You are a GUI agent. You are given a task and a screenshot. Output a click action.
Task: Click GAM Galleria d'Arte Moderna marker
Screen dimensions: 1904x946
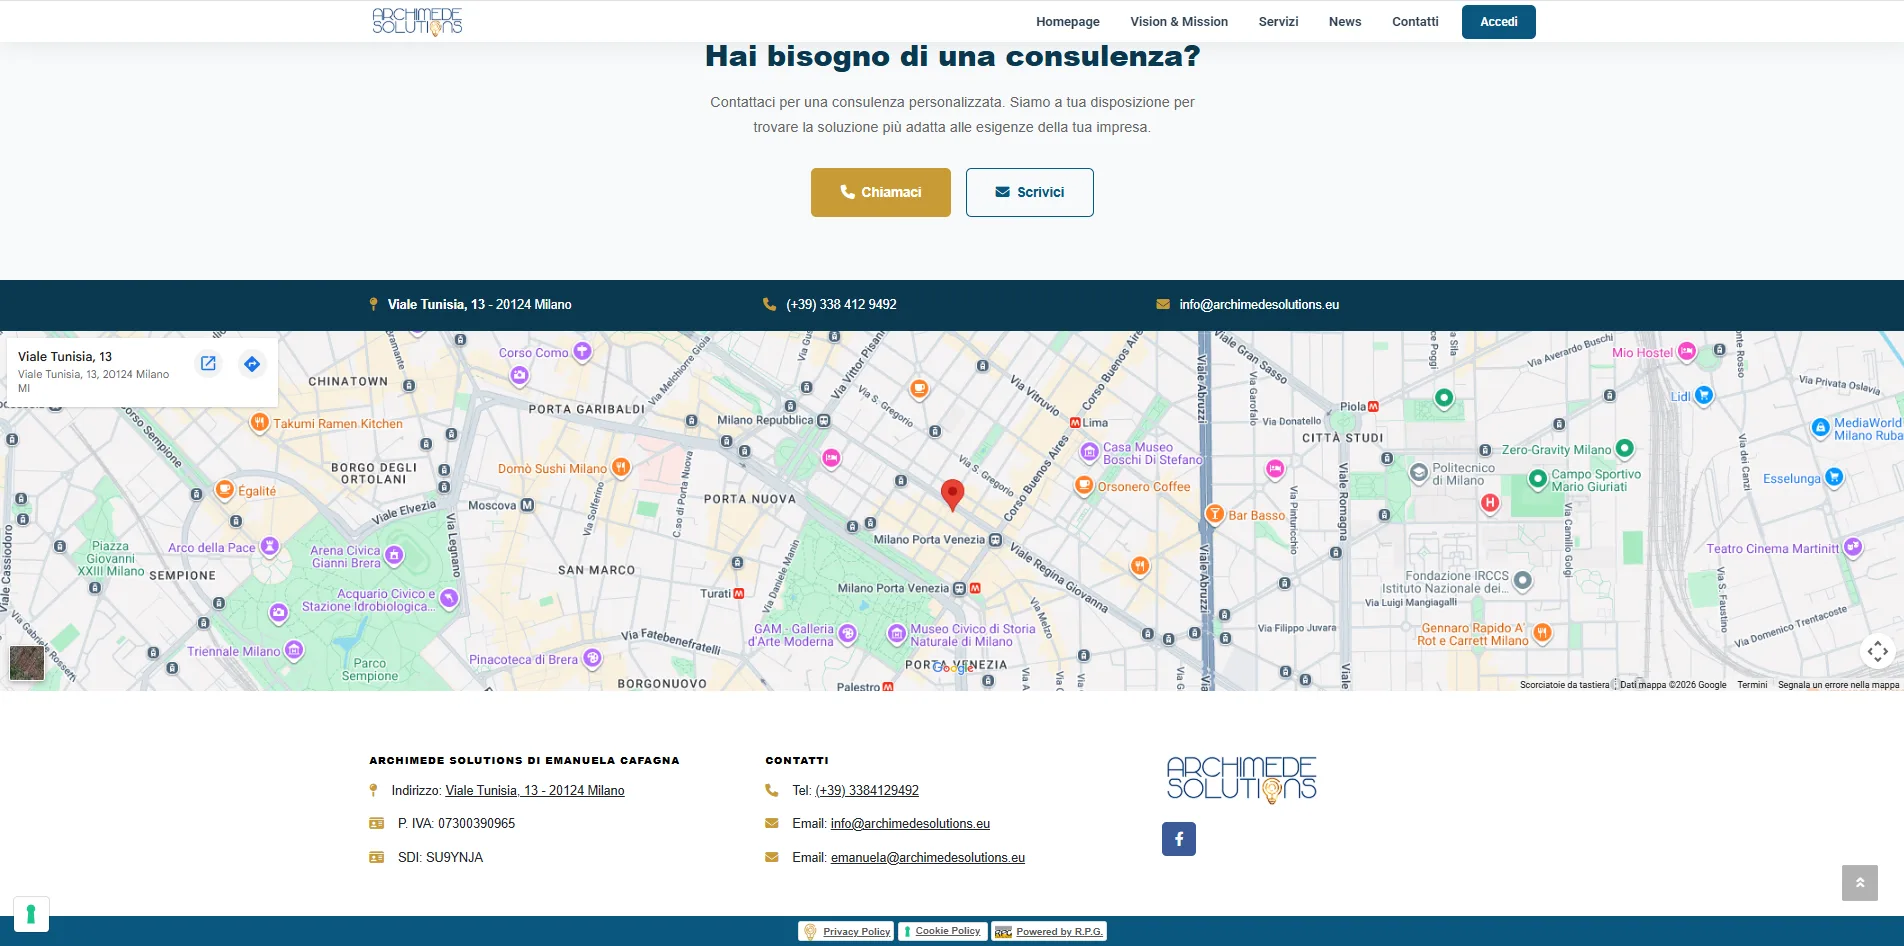pos(847,633)
